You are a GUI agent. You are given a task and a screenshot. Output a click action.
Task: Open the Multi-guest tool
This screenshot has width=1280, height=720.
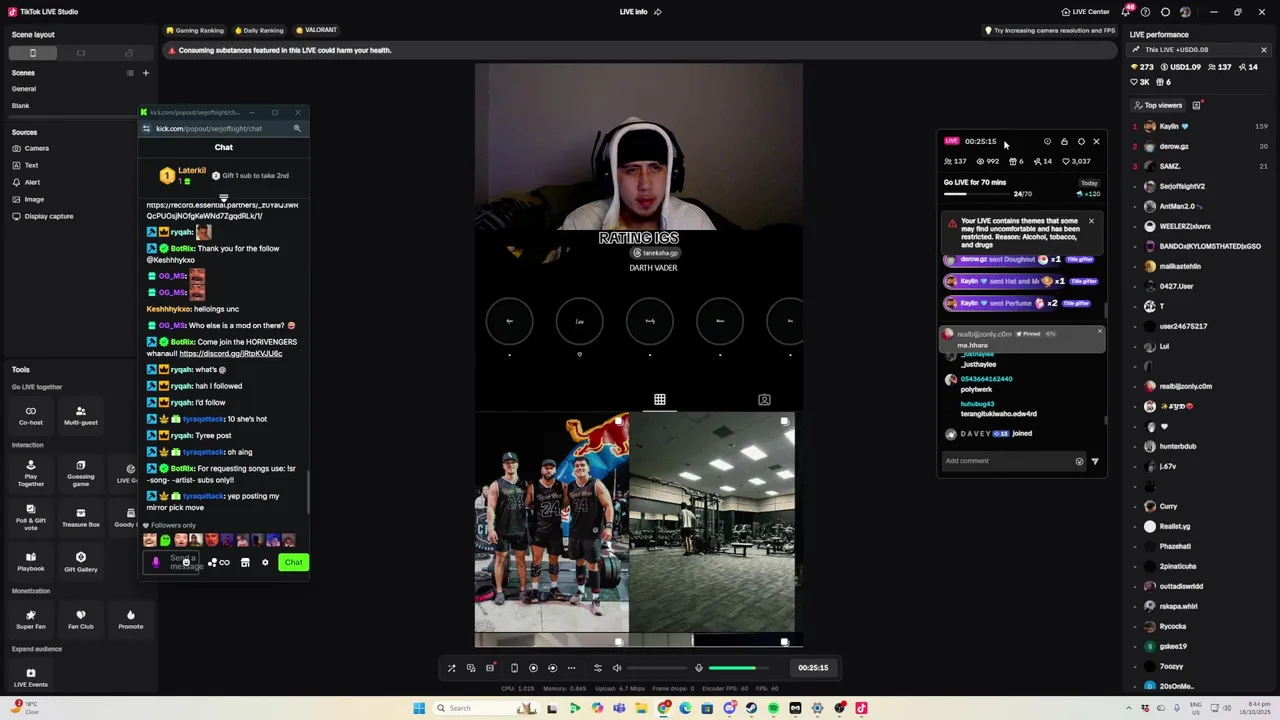[x=81, y=415]
